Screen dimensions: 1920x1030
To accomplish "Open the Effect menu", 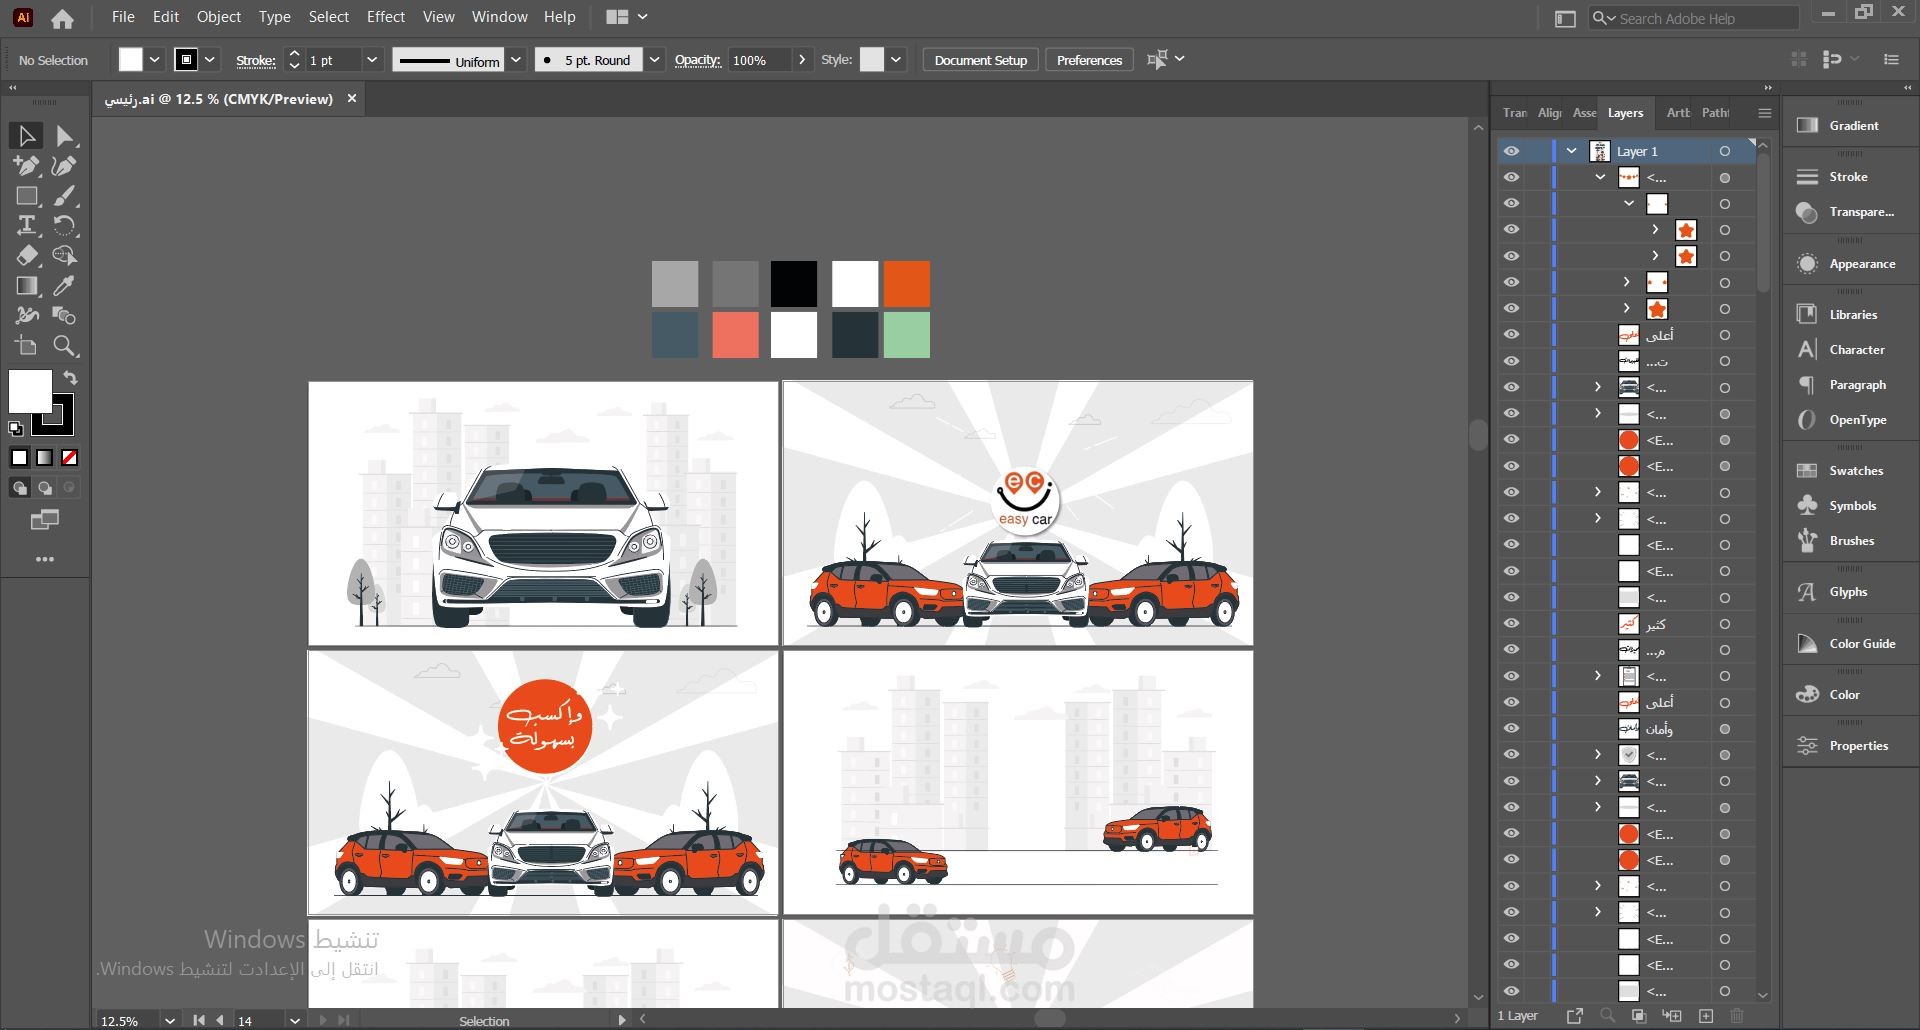I will click(x=385, y=17).
